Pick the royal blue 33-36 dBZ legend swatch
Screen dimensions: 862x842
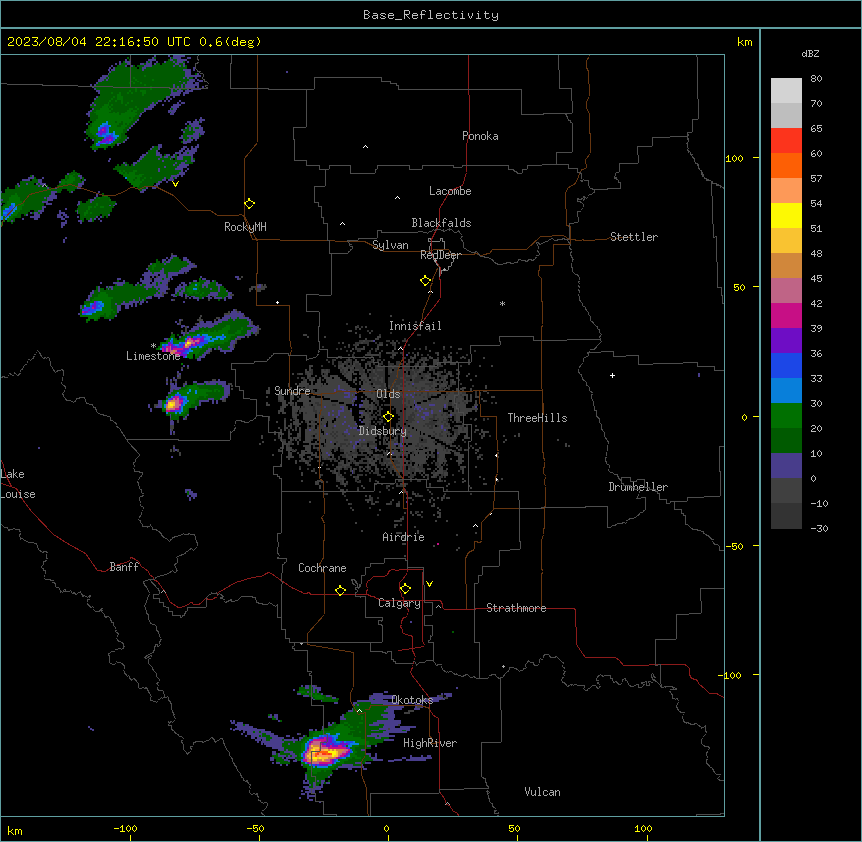click(x=786, y=365)
